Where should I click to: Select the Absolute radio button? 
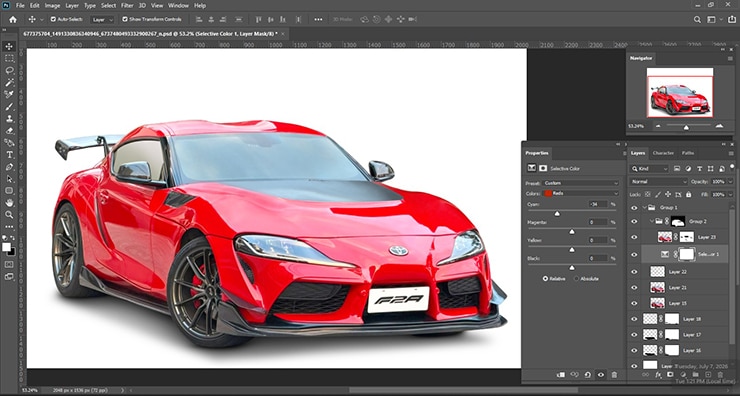[576, 279]
